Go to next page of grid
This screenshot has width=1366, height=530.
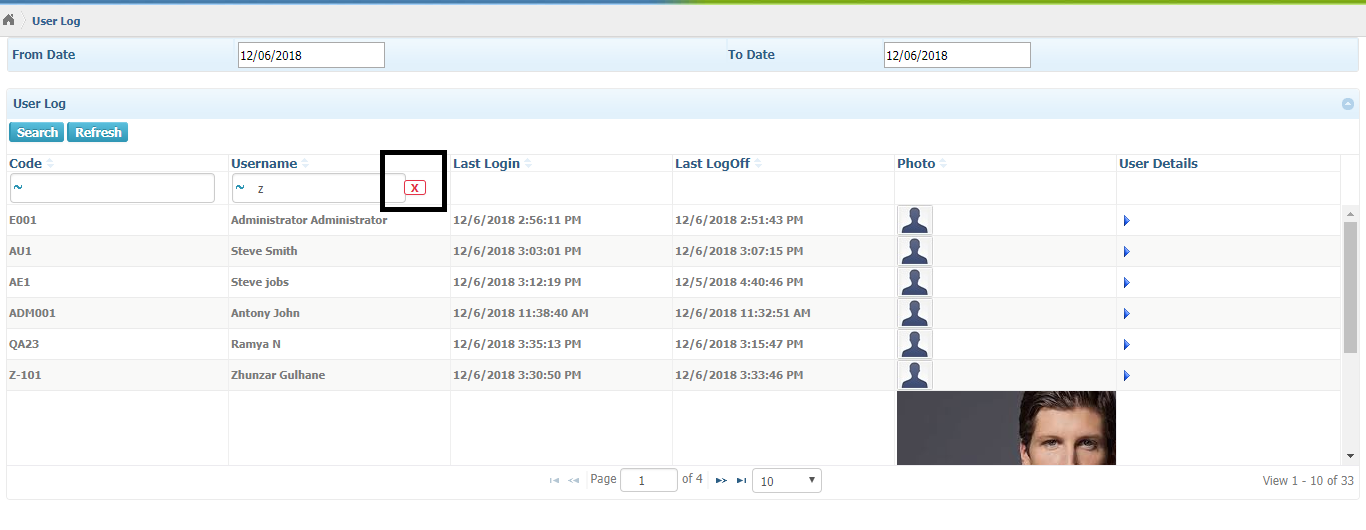[x=721, y=481]
